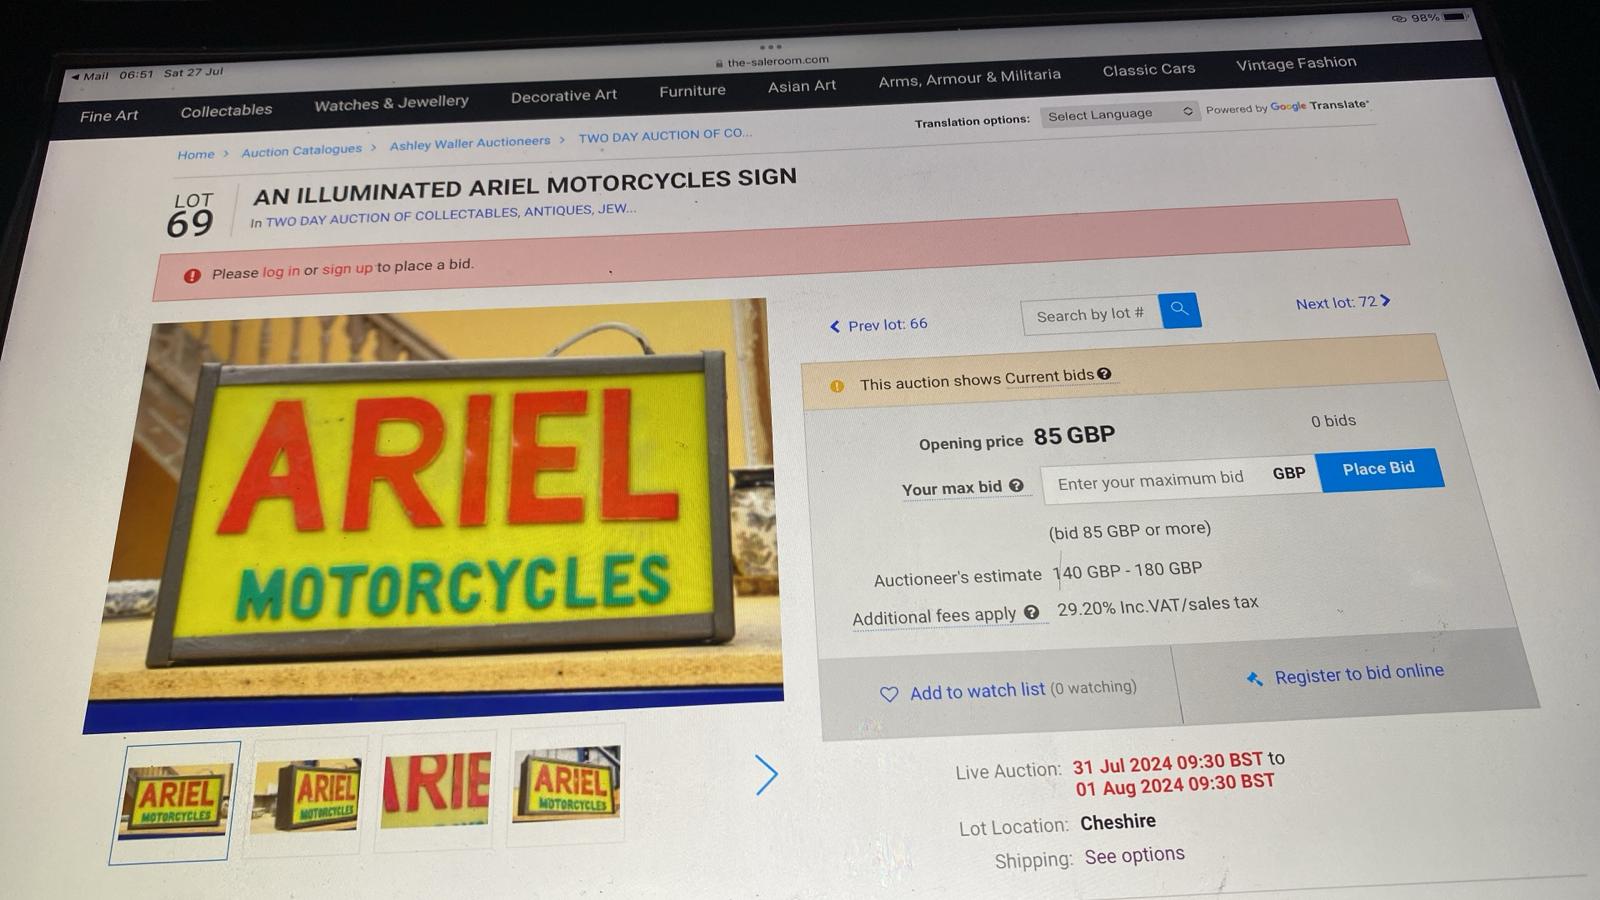This screenshot has width=1600, height=900.
Task: Click the help icon by Additional fees apply
Action: pyautogui.click(x=1031, y=612)
